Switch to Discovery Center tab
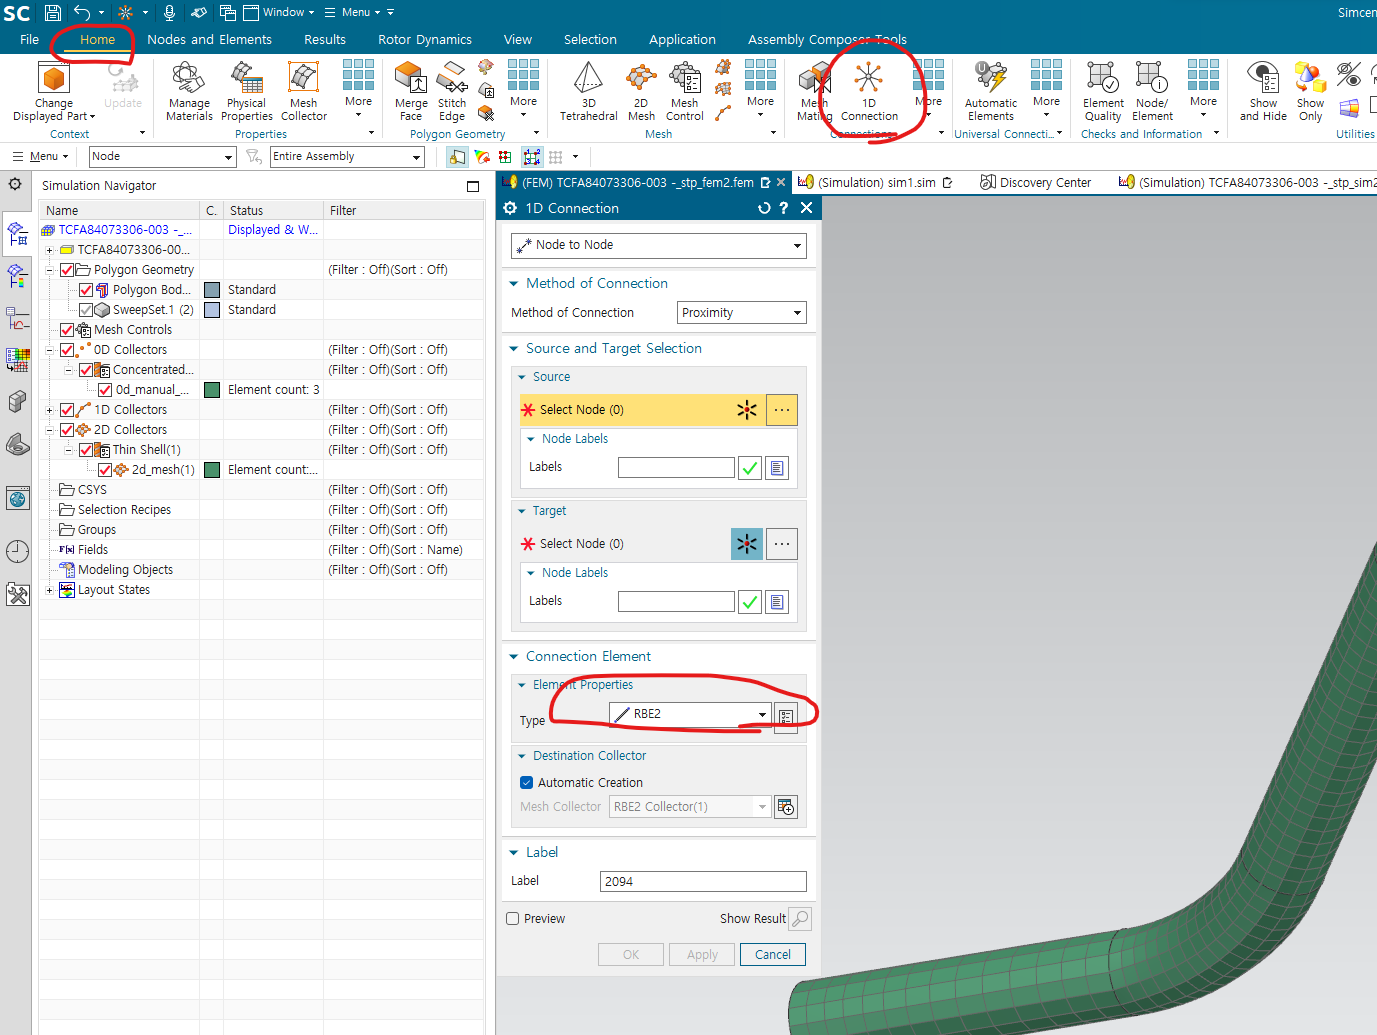The image size is (1377, 1035). 1036,183
